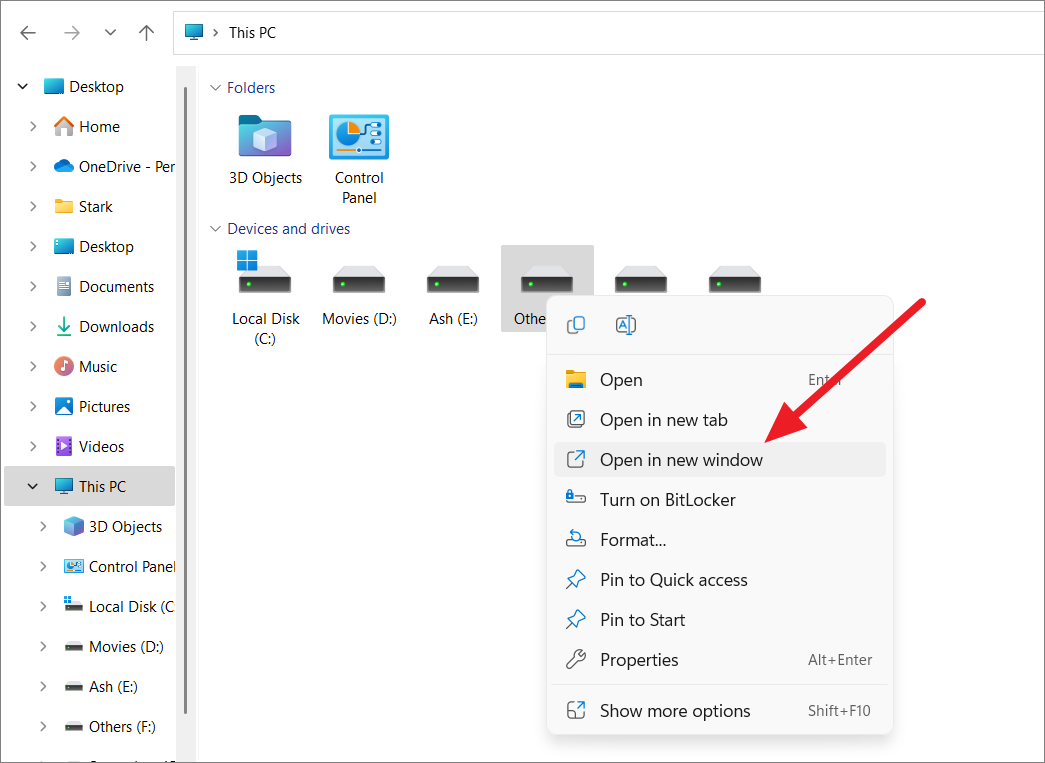Viewport: 1045px width, 763px height.
Task: Click the Copy icon in context menu
Action: 576,325
